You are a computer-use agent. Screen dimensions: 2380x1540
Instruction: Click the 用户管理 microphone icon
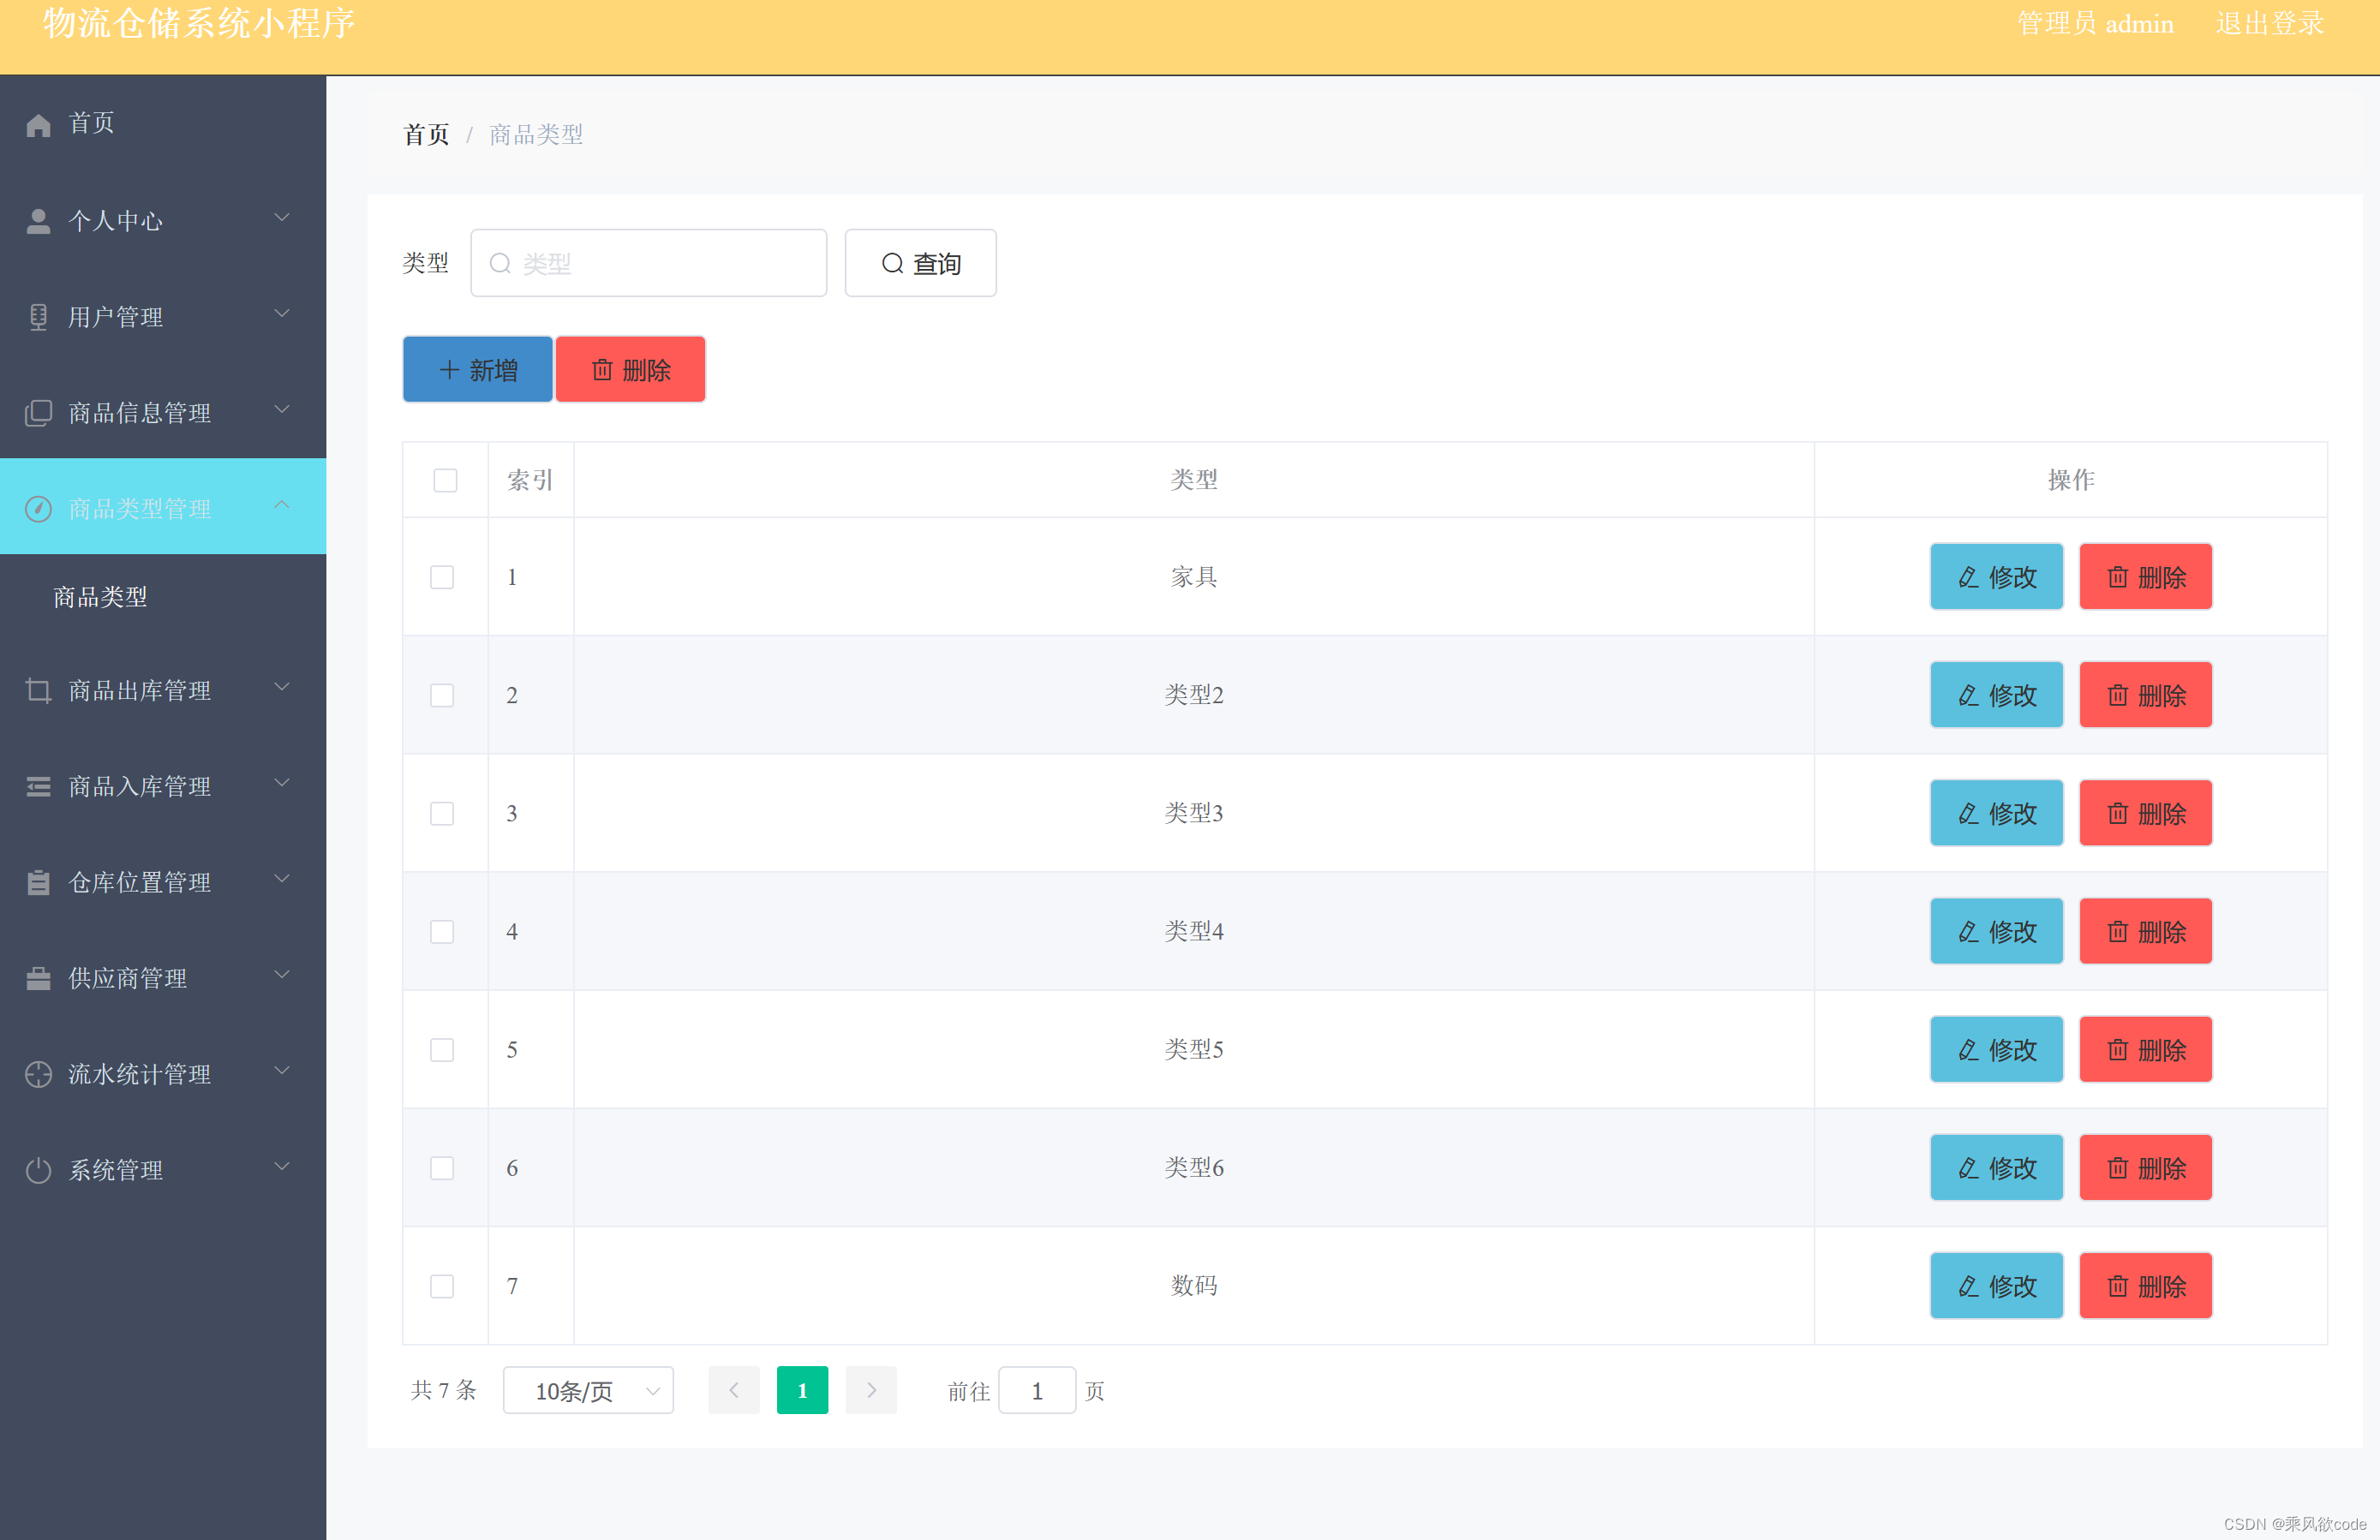coord(38,317)
